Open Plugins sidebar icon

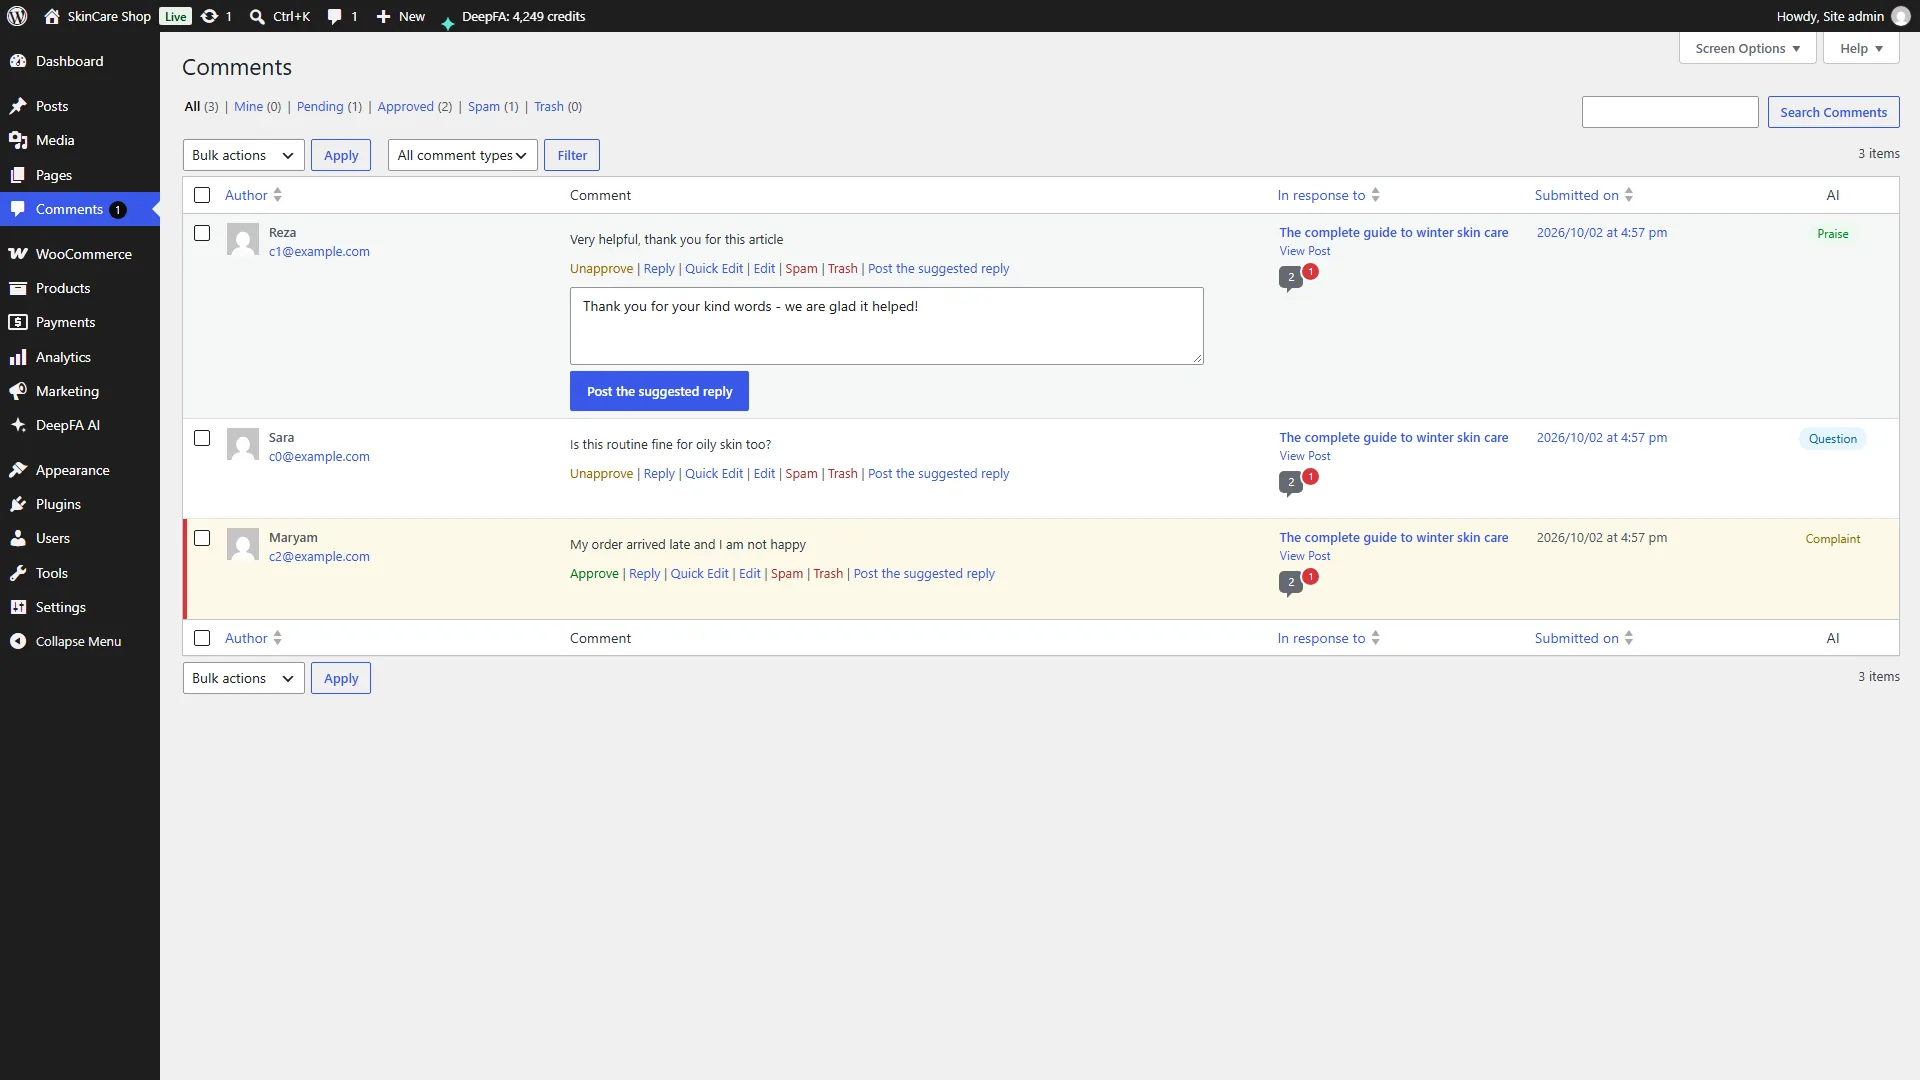click(18, 504)
